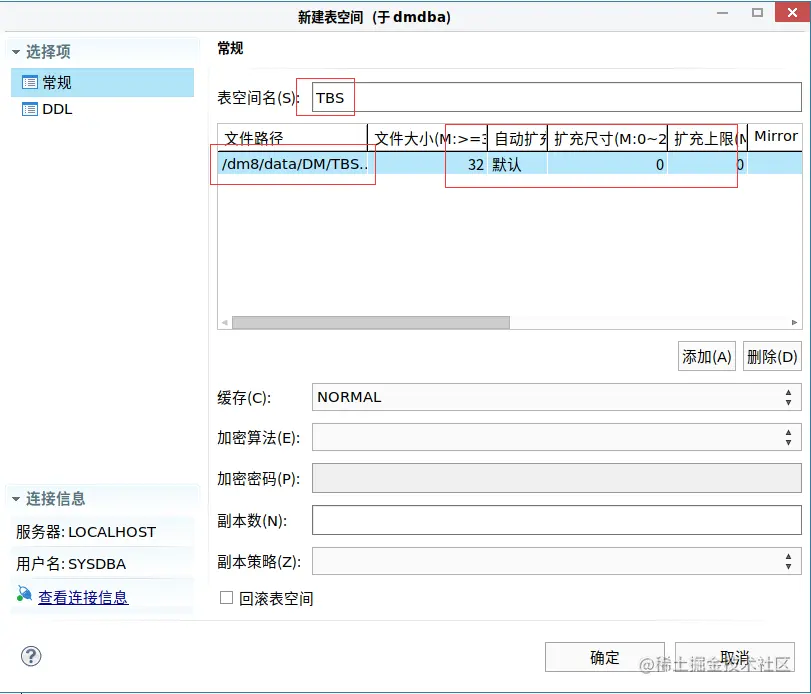This screenshot has height=694, width=811.
Task: Click the 添加(A) button
Action: point(706,356)
